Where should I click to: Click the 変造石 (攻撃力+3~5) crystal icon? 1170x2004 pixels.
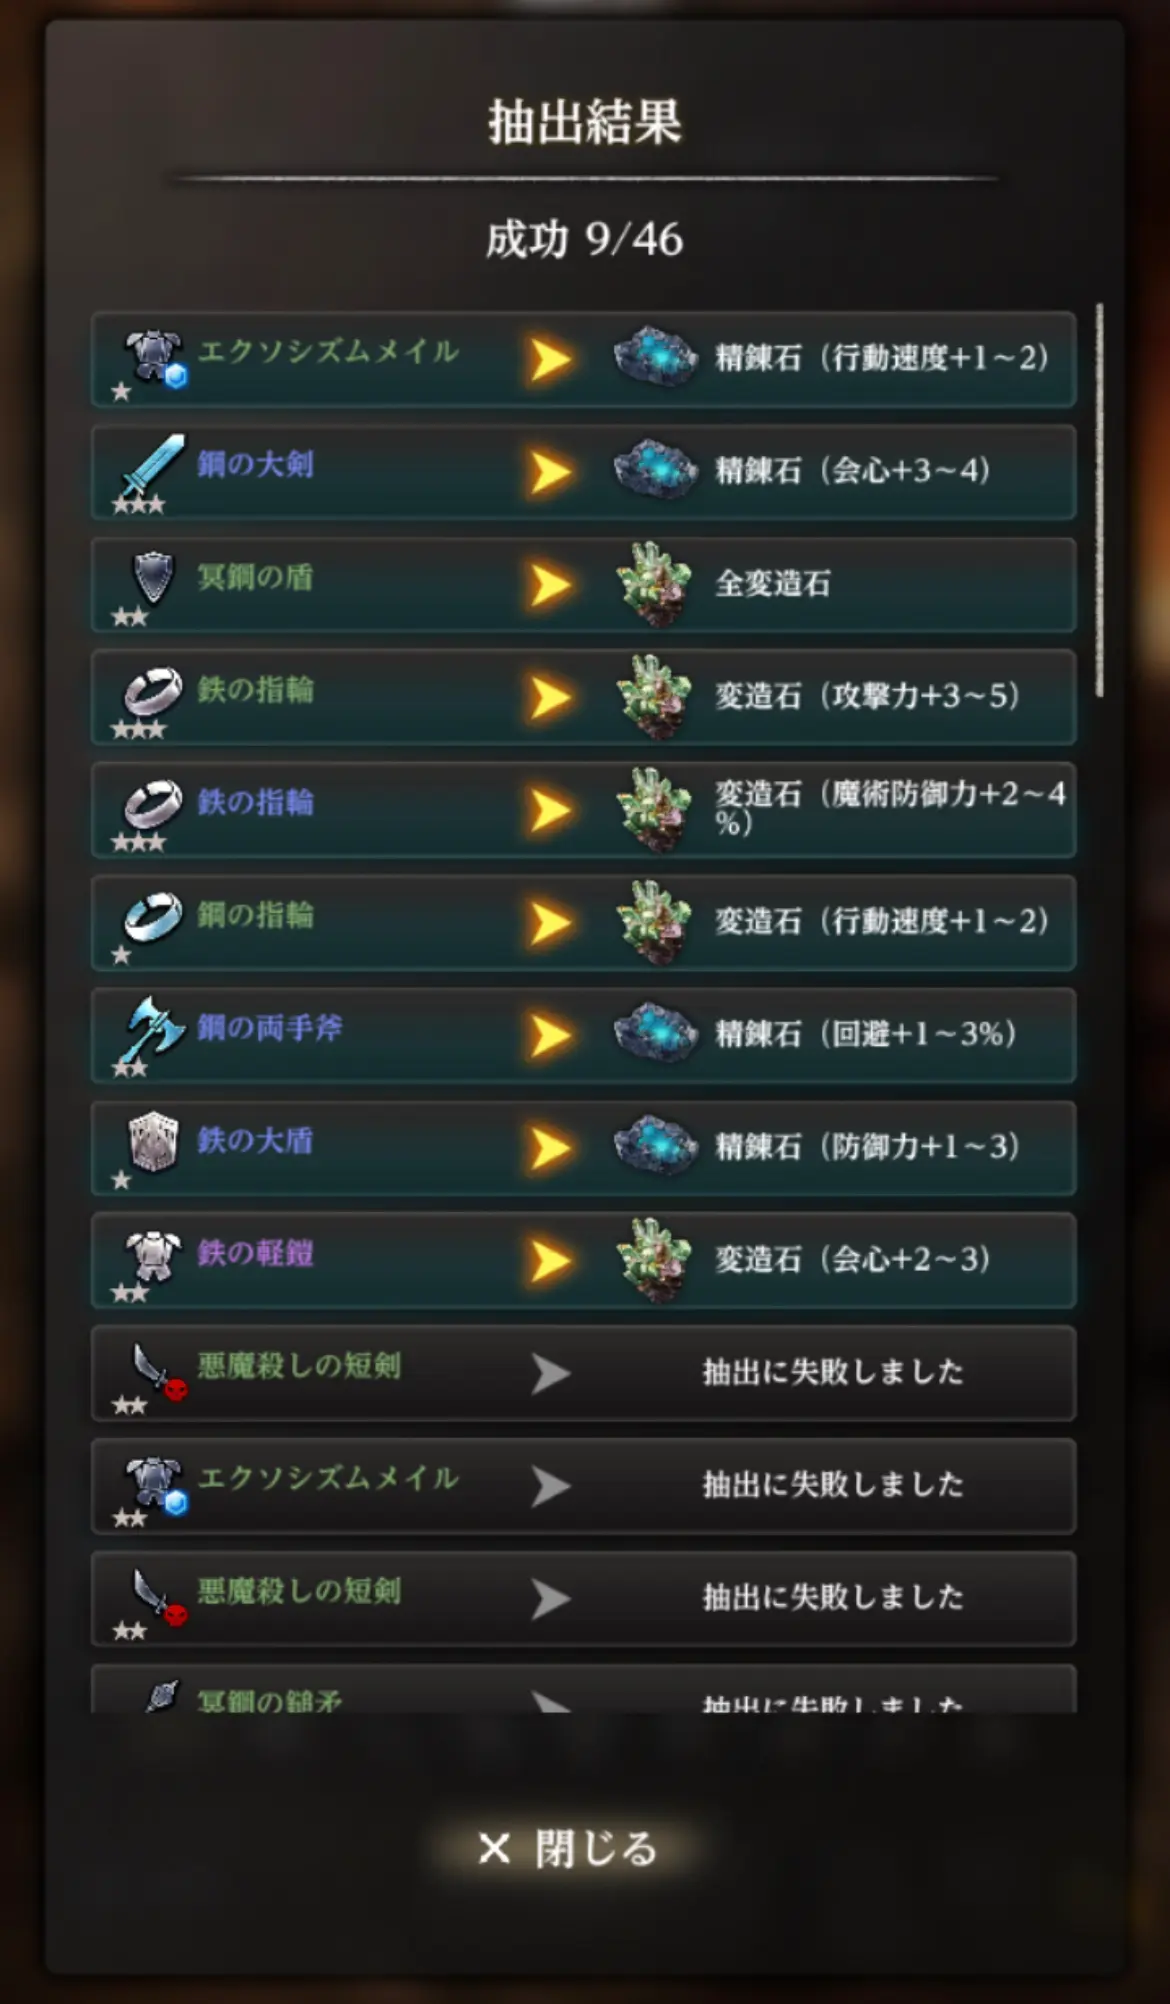point(655,697)
